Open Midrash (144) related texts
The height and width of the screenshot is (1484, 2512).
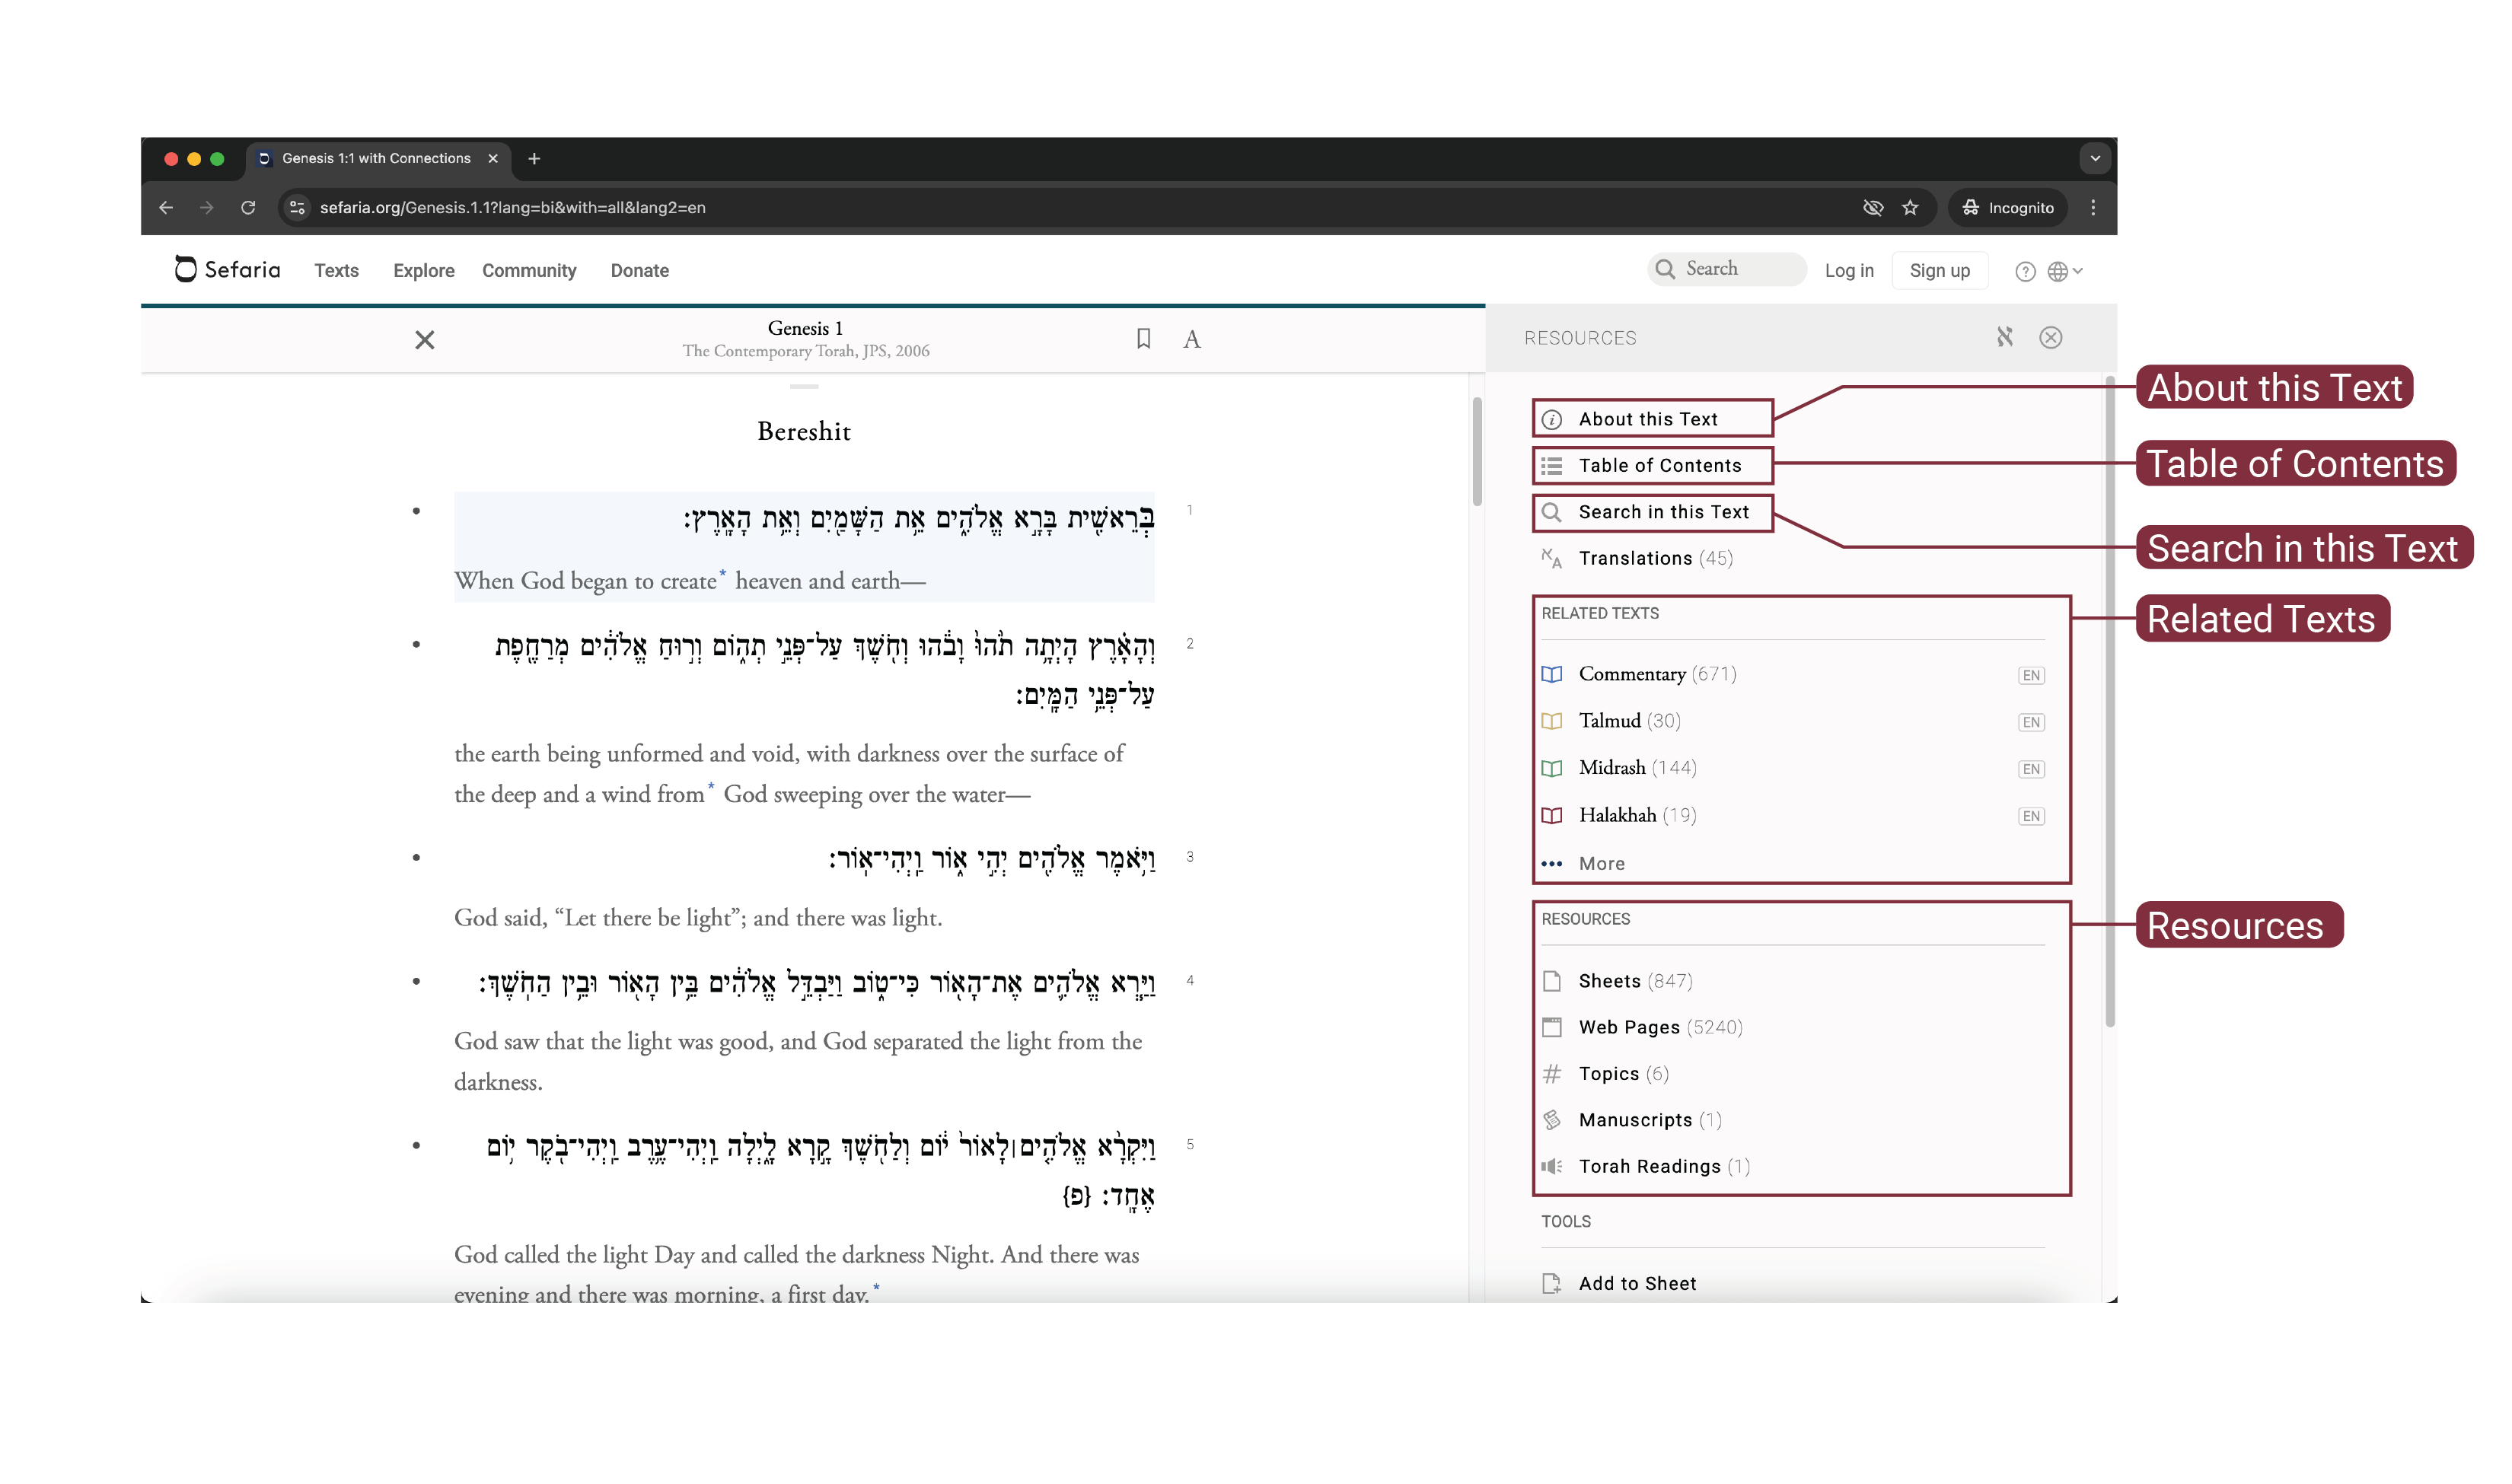tap(1637, 768)
